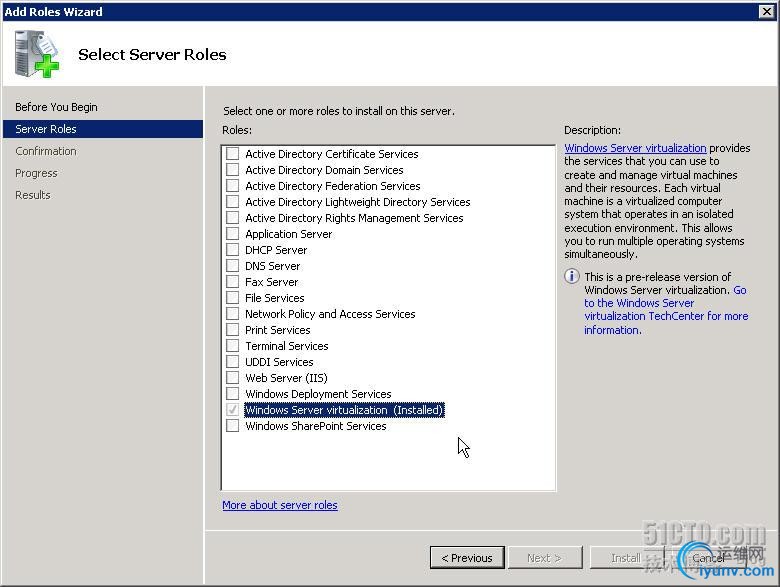Select the Windows Deployment Services label
This screenshot has width=780, height=587.
[x=318, y=394]
